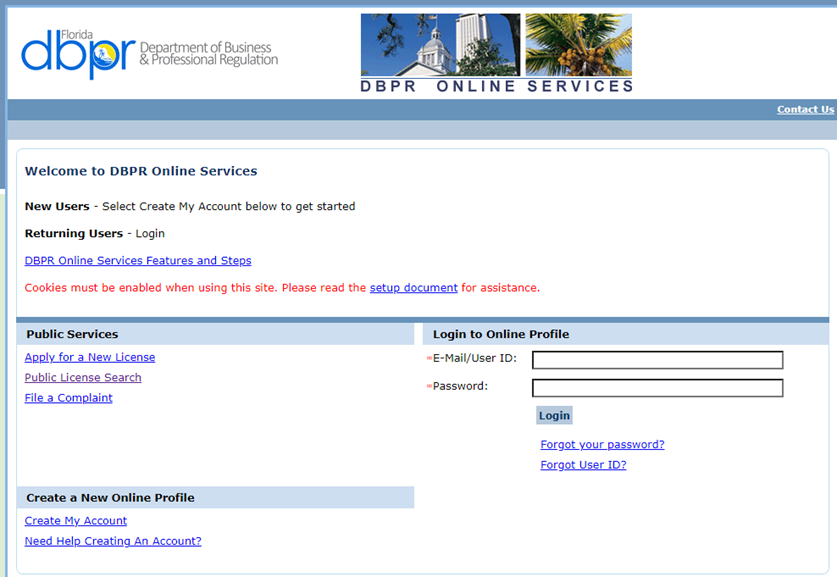
Task: Click the Welcome to DBPR Online Services heading
Action: point(141,171)
